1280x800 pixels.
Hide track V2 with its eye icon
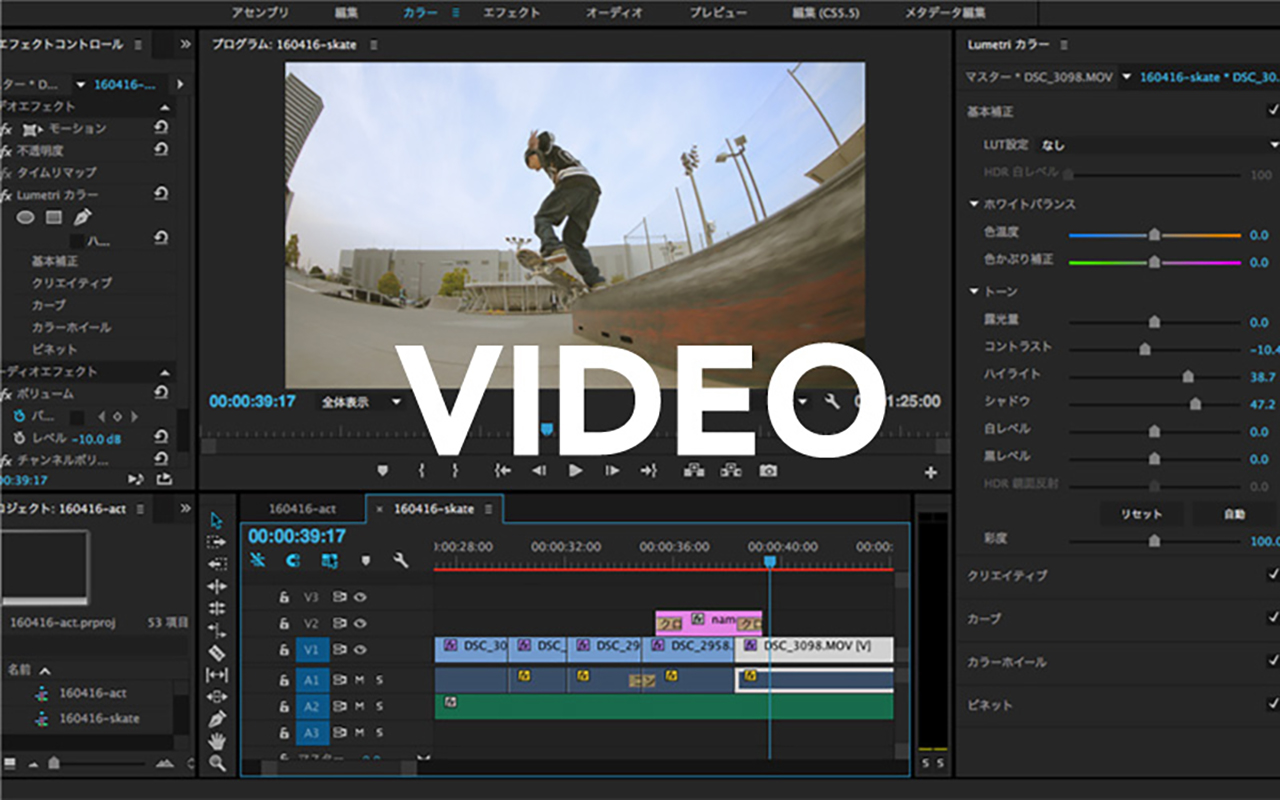pyautogui.click(x=359, y=623)
